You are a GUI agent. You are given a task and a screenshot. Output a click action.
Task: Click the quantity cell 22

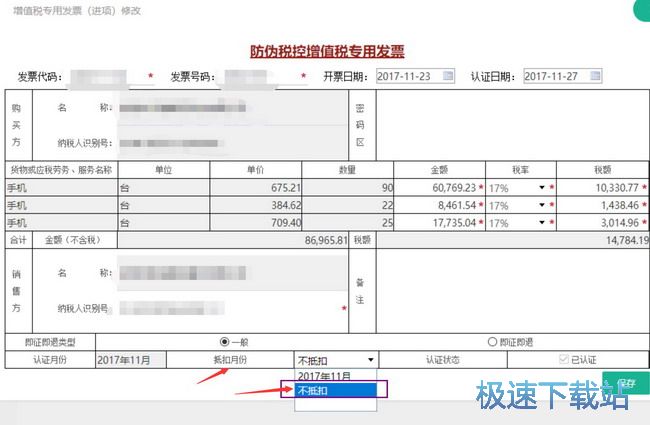coord(348,205)
